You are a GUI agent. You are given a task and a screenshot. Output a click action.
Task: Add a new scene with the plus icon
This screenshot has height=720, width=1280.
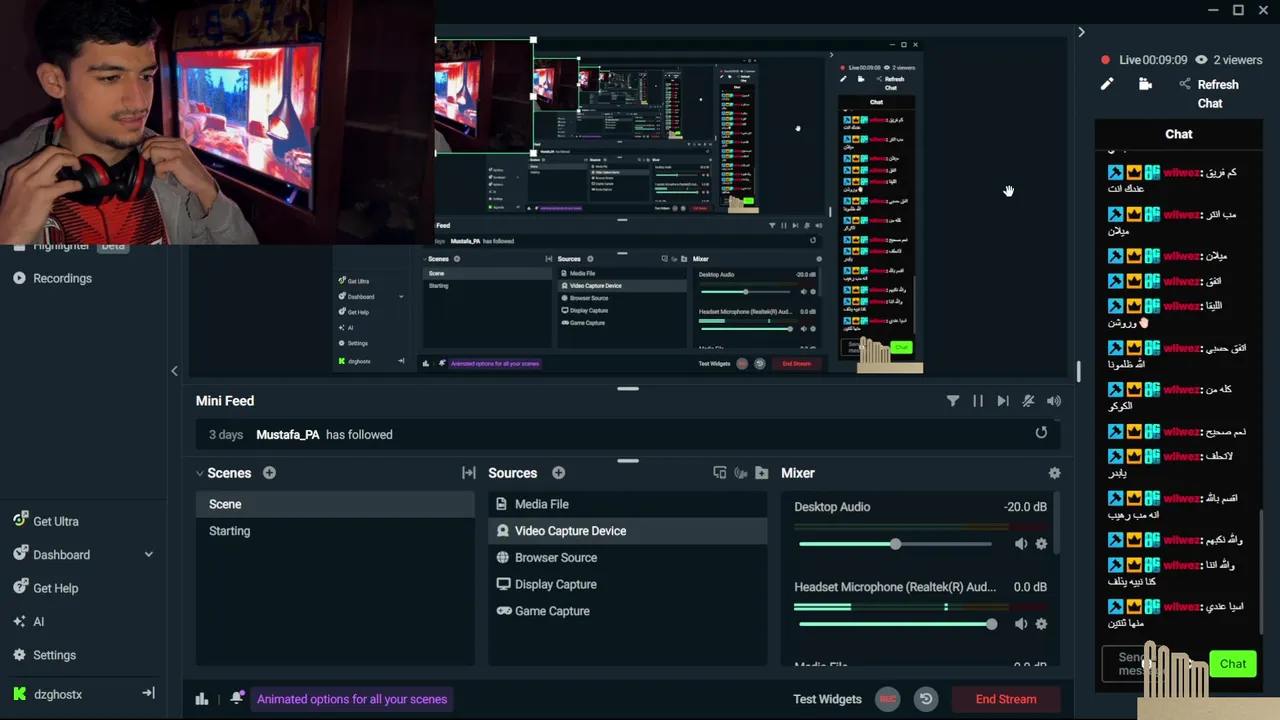tap(269, 473)
